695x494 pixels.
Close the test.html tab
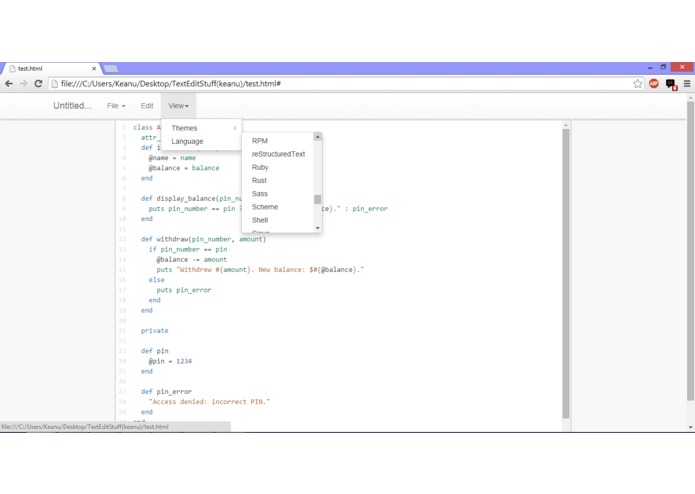[x=94, y=69]
